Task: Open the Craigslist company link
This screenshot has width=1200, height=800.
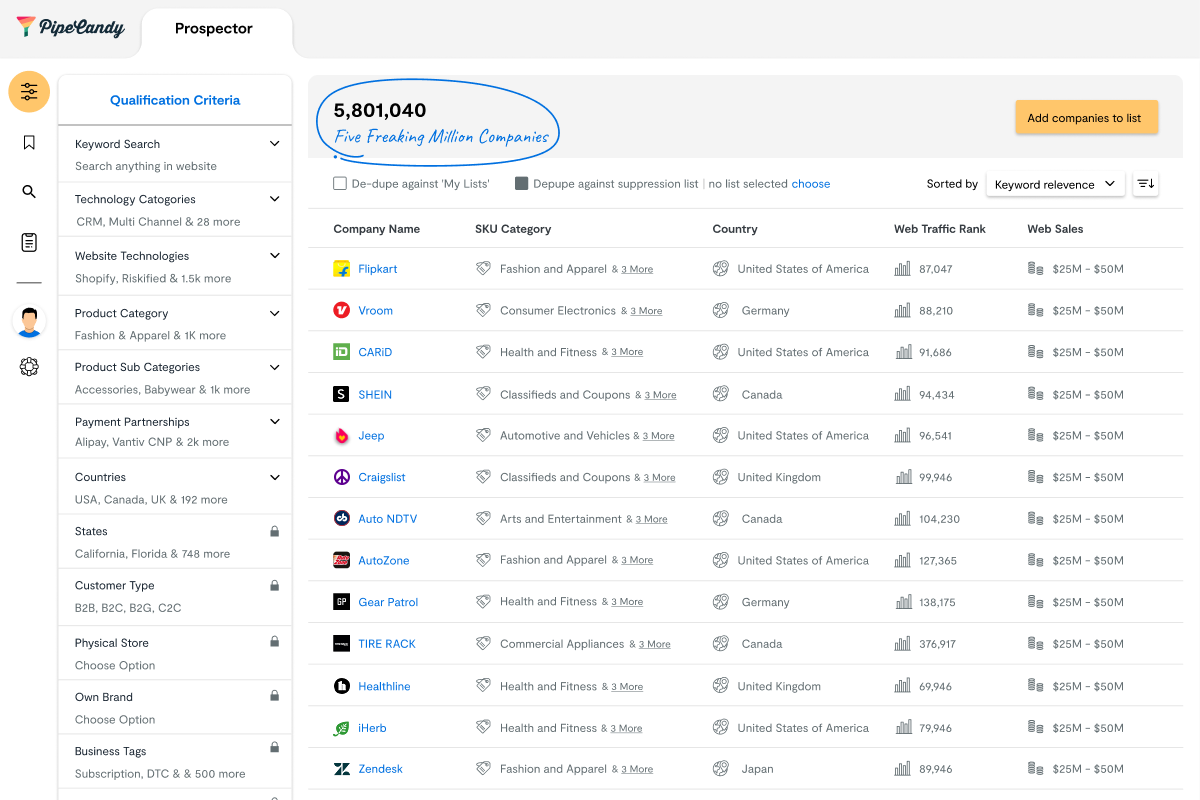Action: 382,477
